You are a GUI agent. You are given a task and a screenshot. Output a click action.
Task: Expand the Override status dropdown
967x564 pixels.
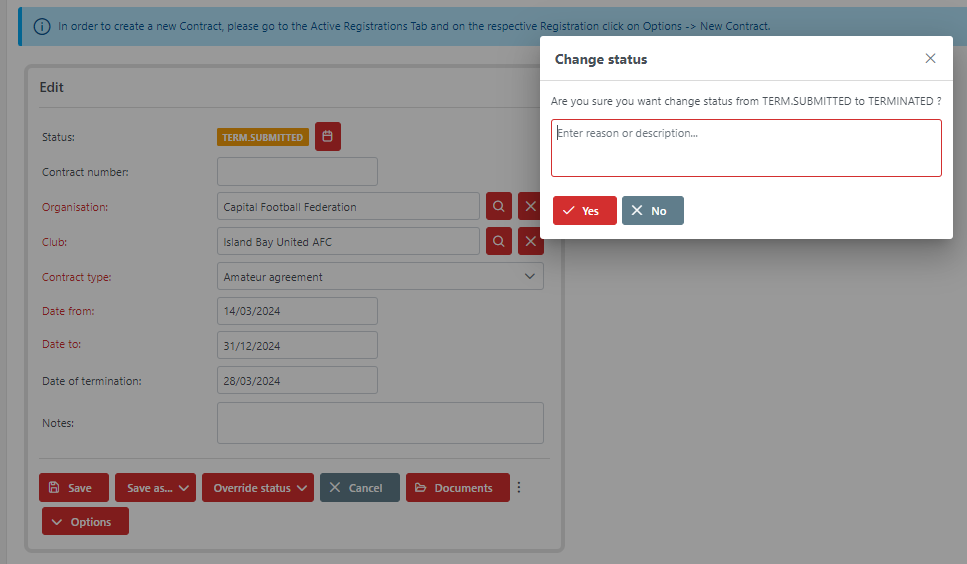coord(258,488)
